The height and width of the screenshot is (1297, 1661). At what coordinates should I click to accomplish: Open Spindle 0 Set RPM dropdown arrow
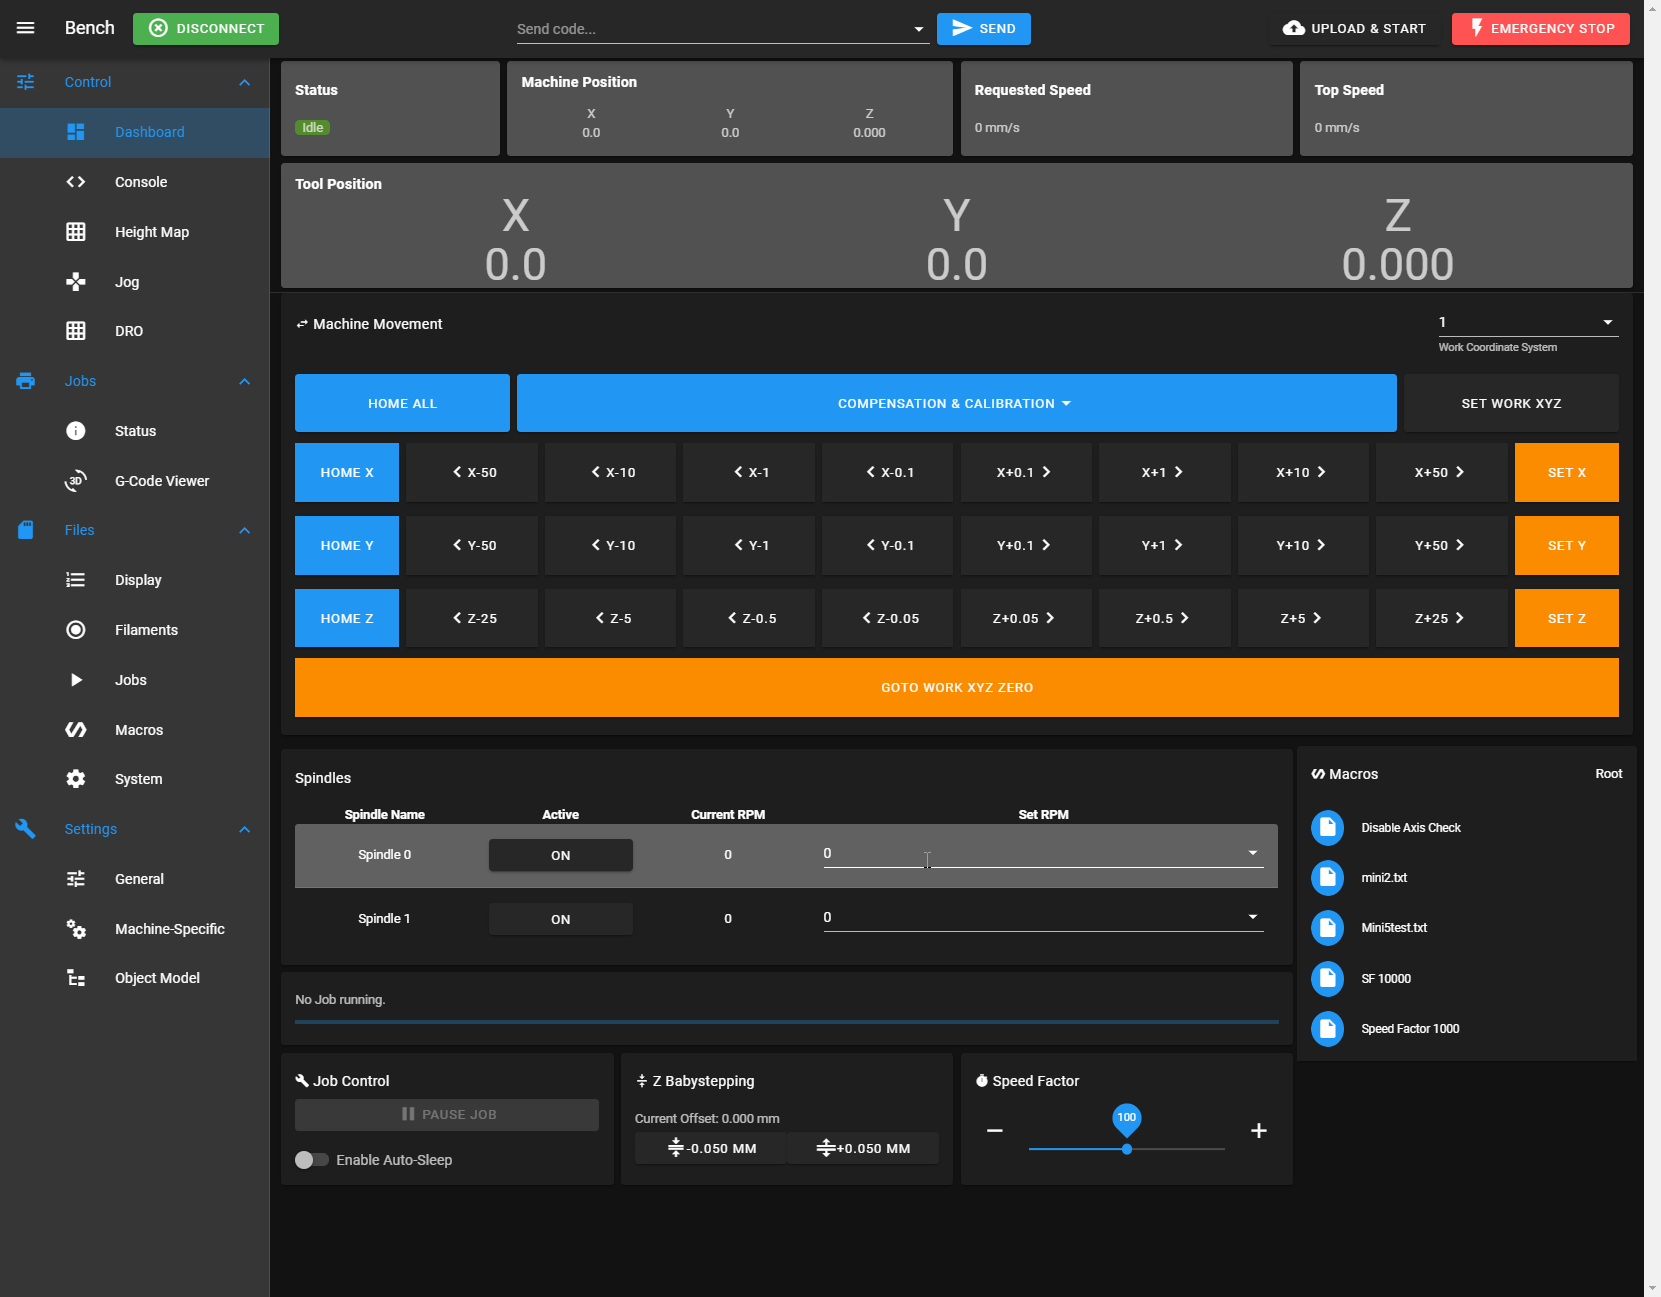[1253, 853]
